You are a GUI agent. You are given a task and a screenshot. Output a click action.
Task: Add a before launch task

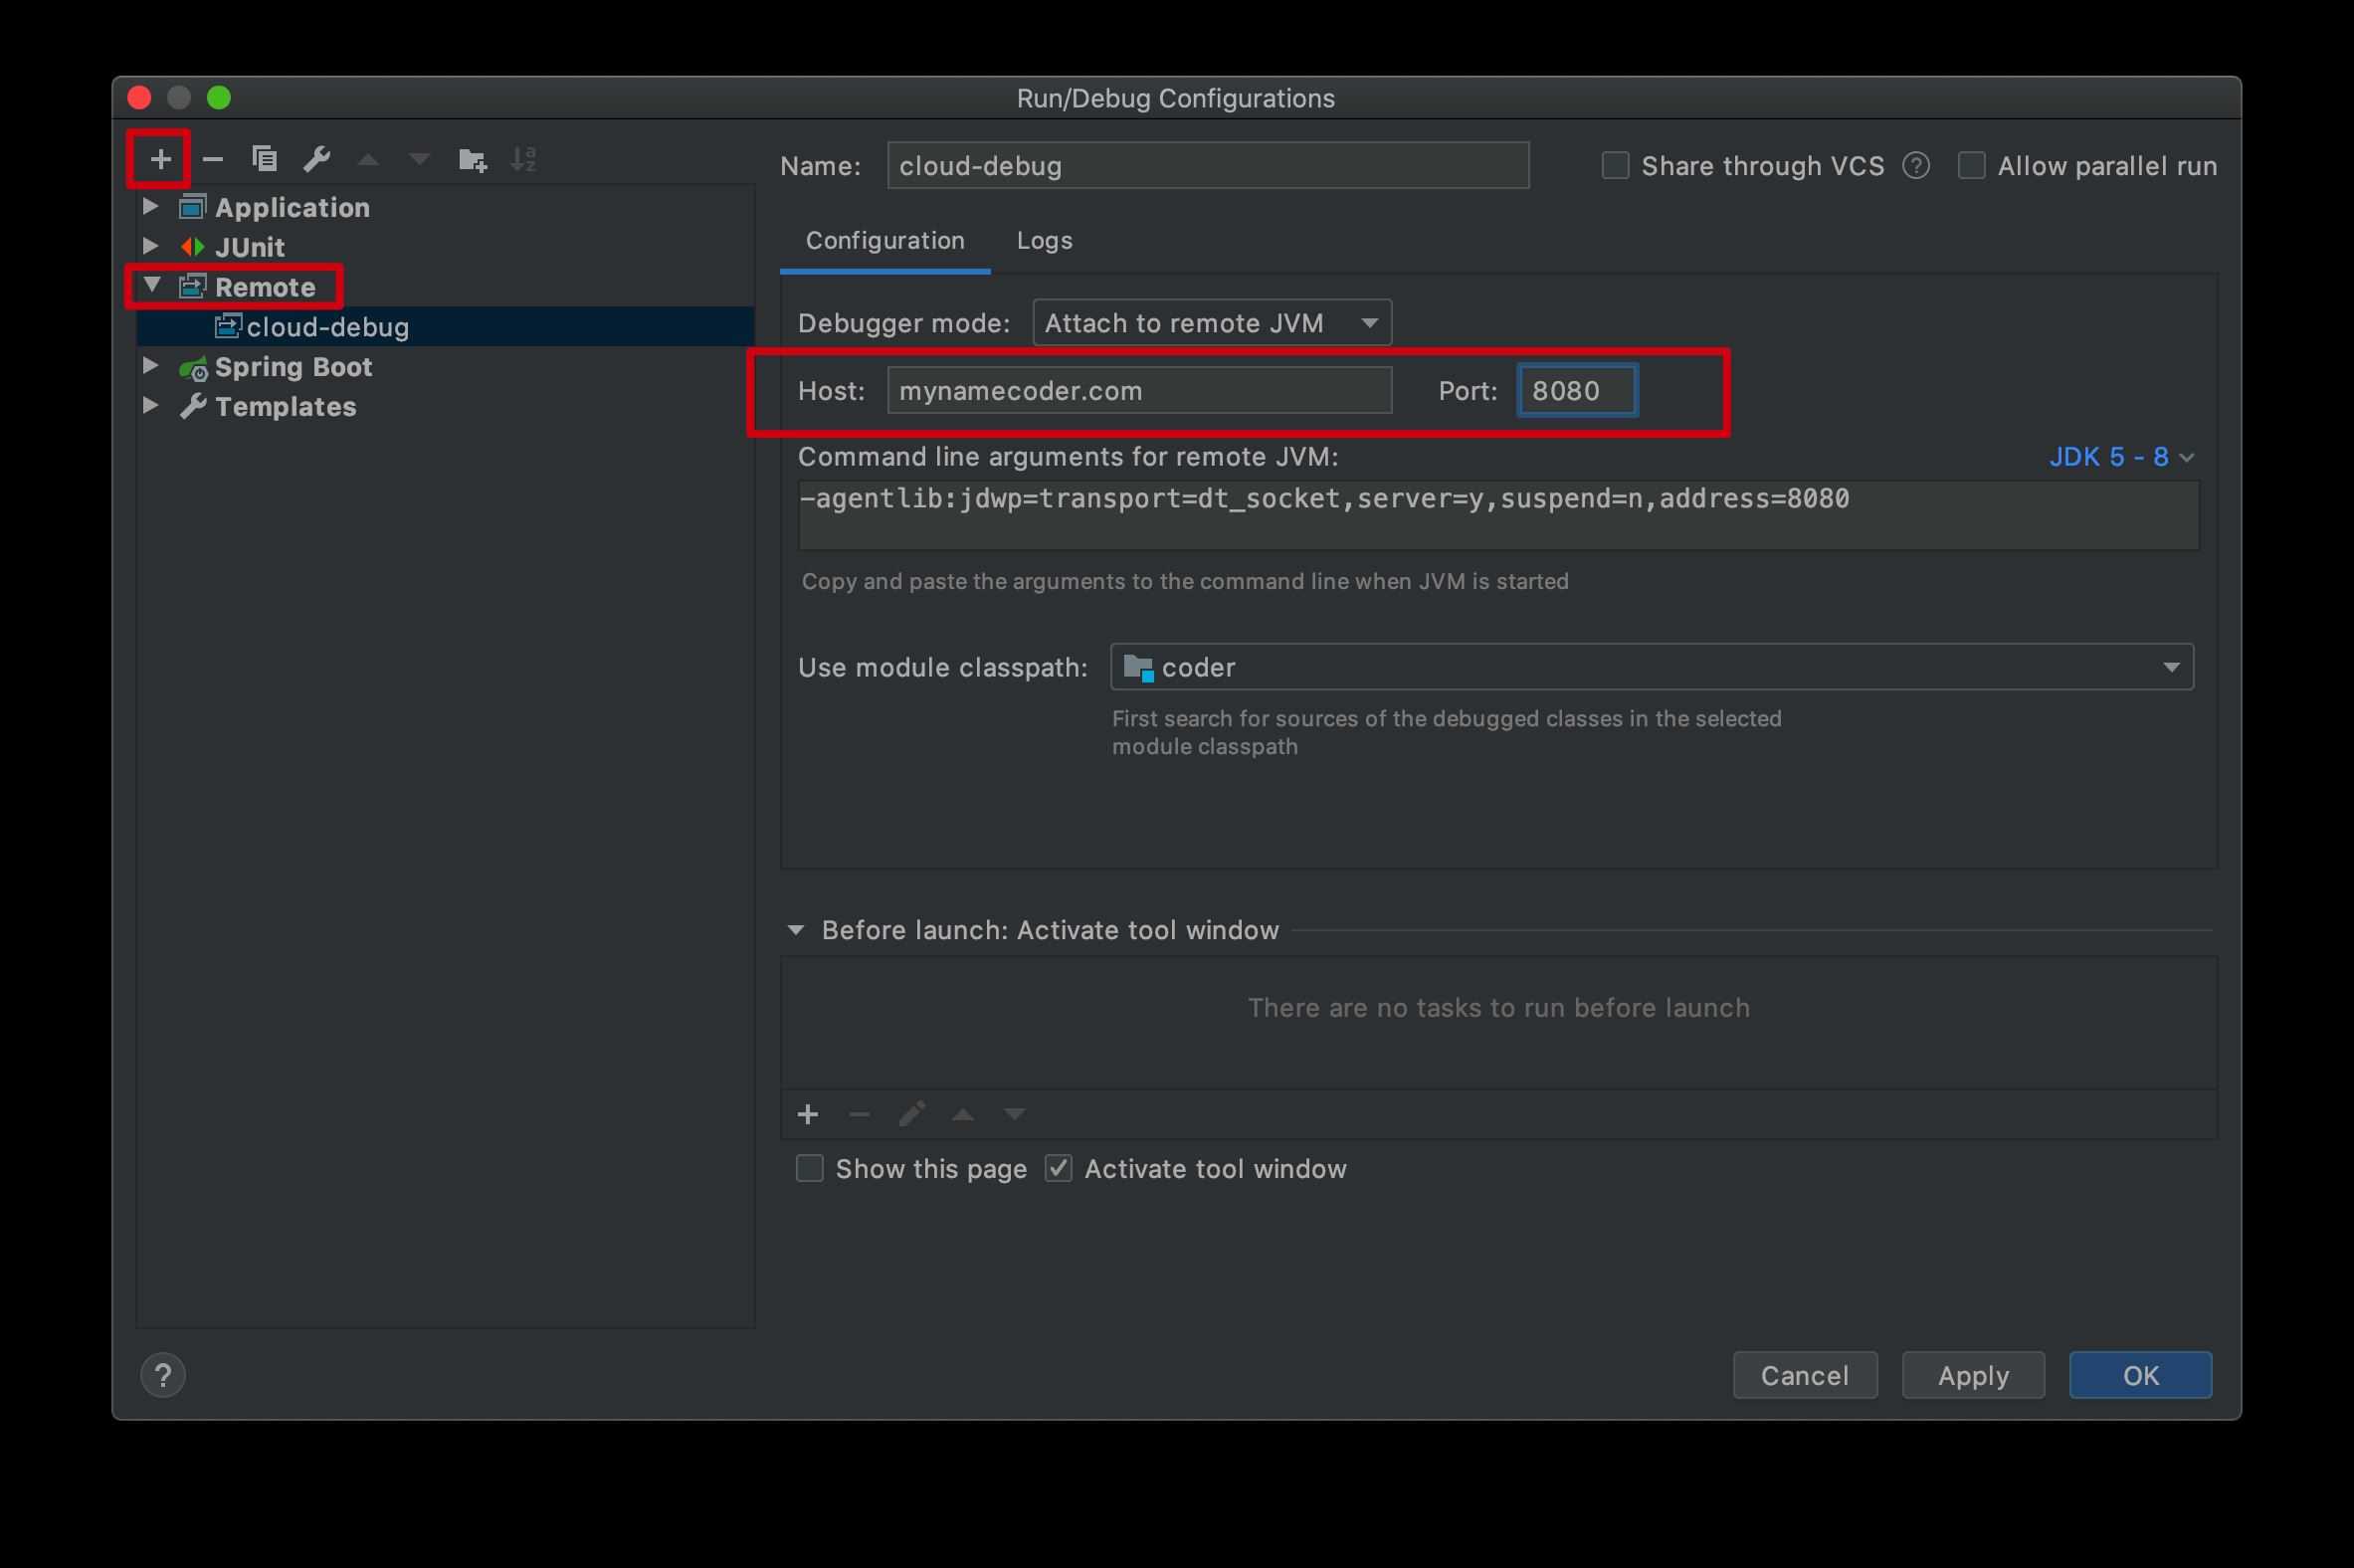pyautogui.click(x=808, y=1114)
